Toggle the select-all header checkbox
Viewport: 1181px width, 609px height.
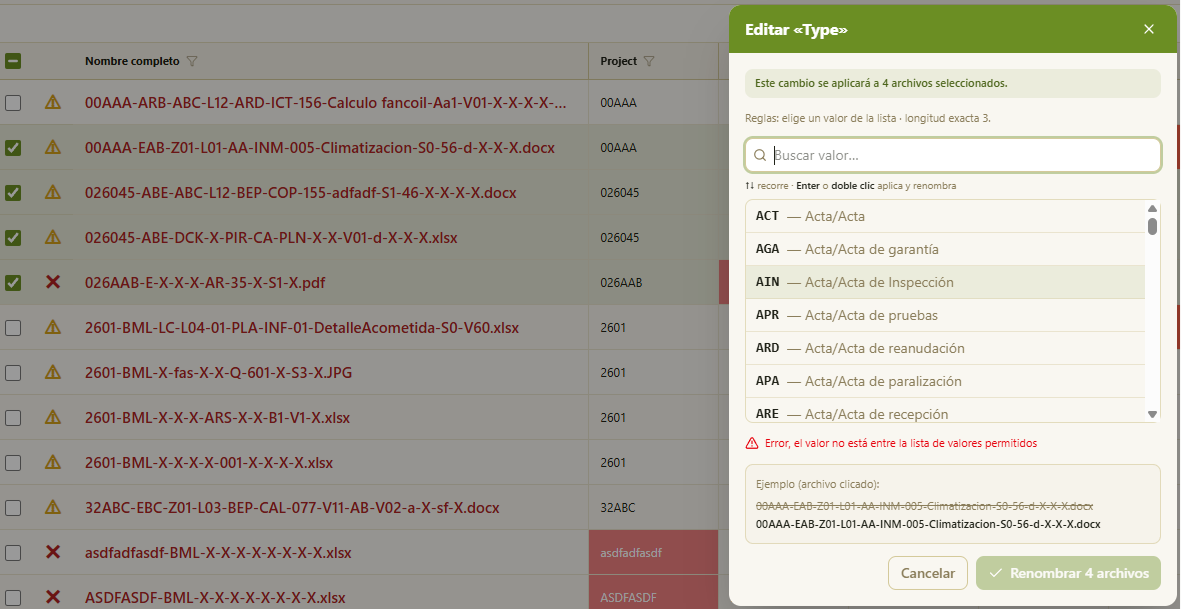(x=13, y=61)
